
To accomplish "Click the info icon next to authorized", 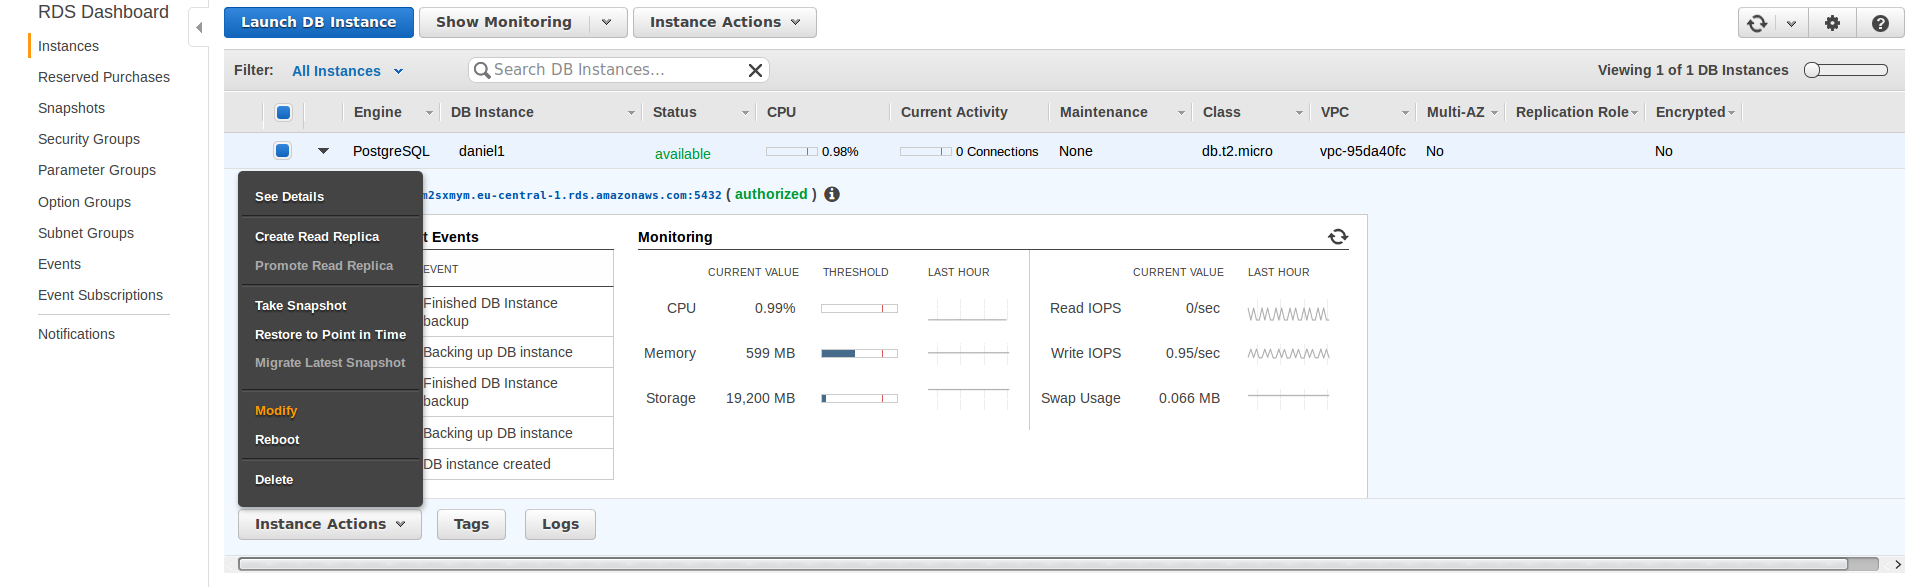I will pyautogui.click(x=832, y=194).
